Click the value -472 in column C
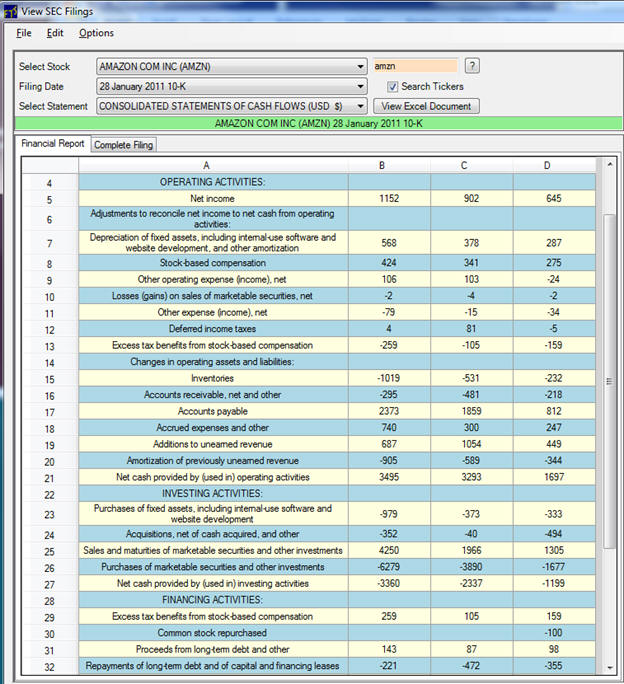Image resolution: width=624 pixels, height=684 pixels. pos(472,666)
